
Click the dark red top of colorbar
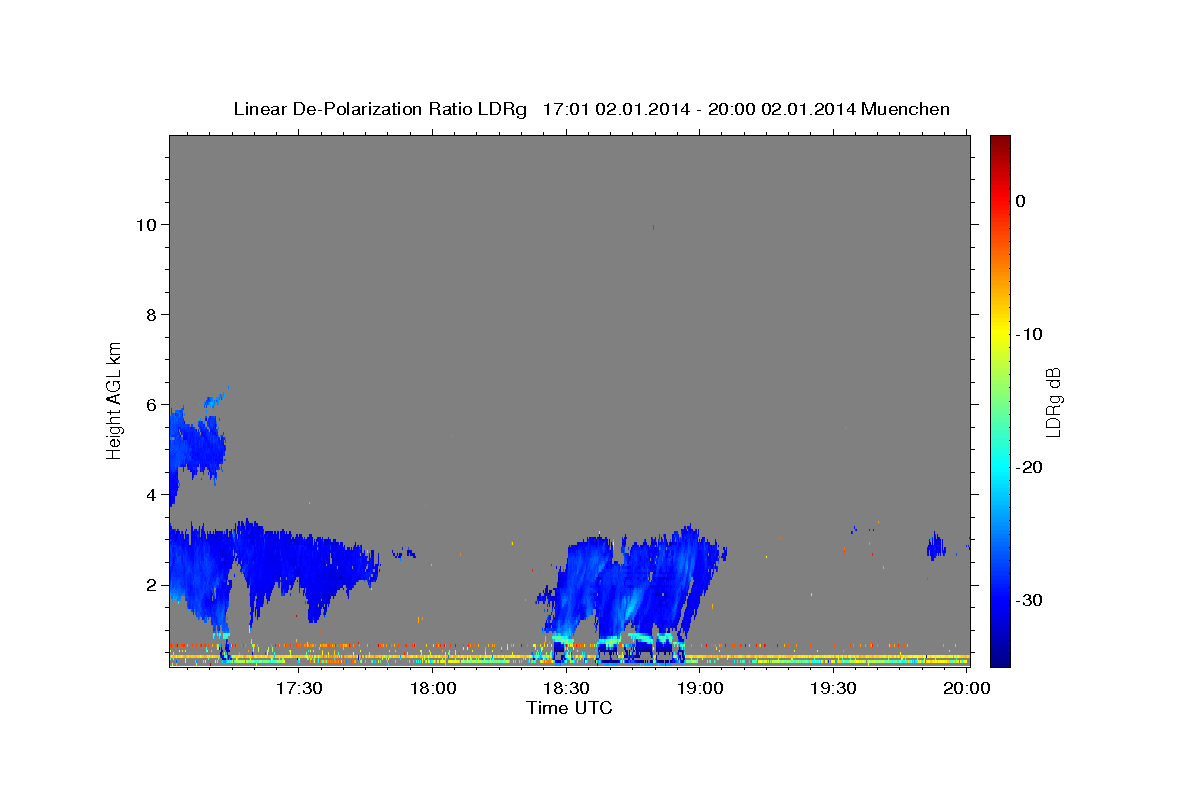coord(1000,145)
